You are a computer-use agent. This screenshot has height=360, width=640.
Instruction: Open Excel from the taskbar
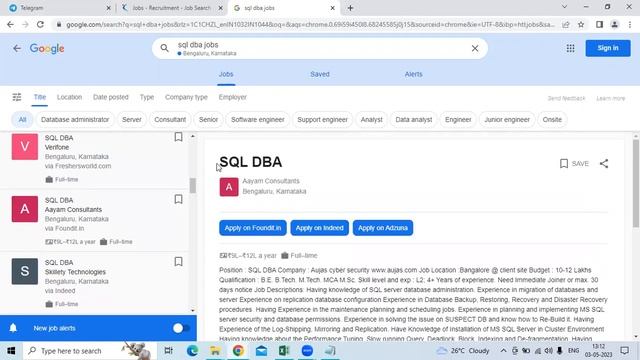284,351
